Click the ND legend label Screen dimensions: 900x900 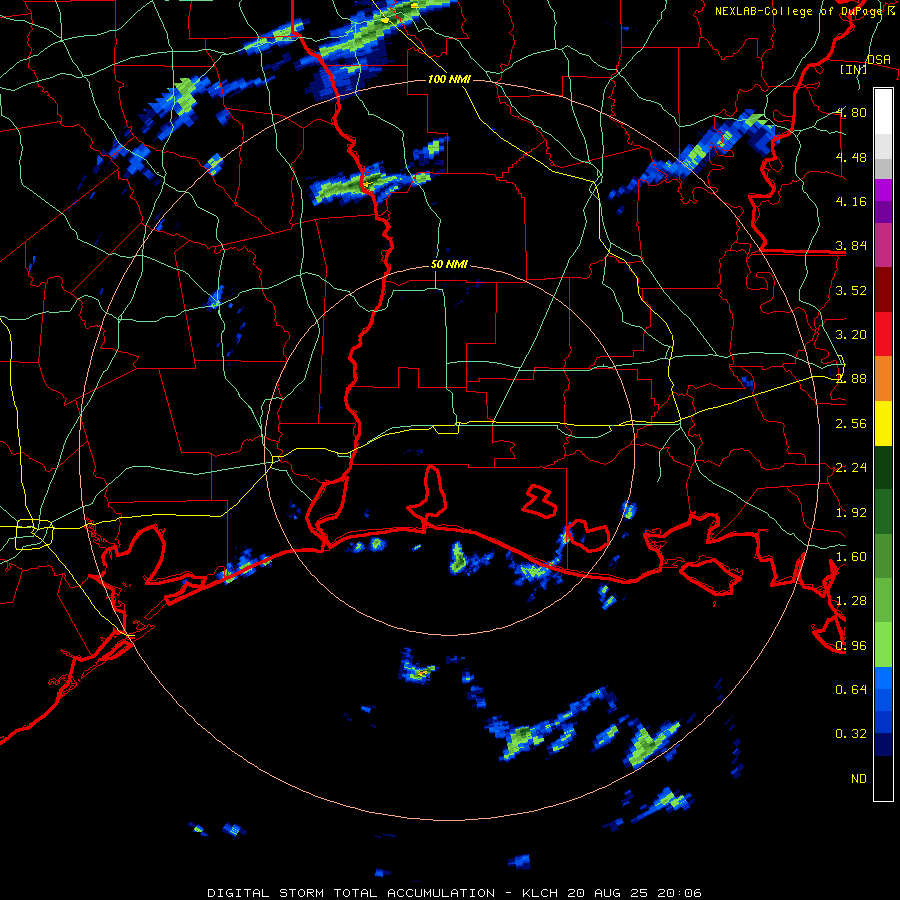(859, 778)
